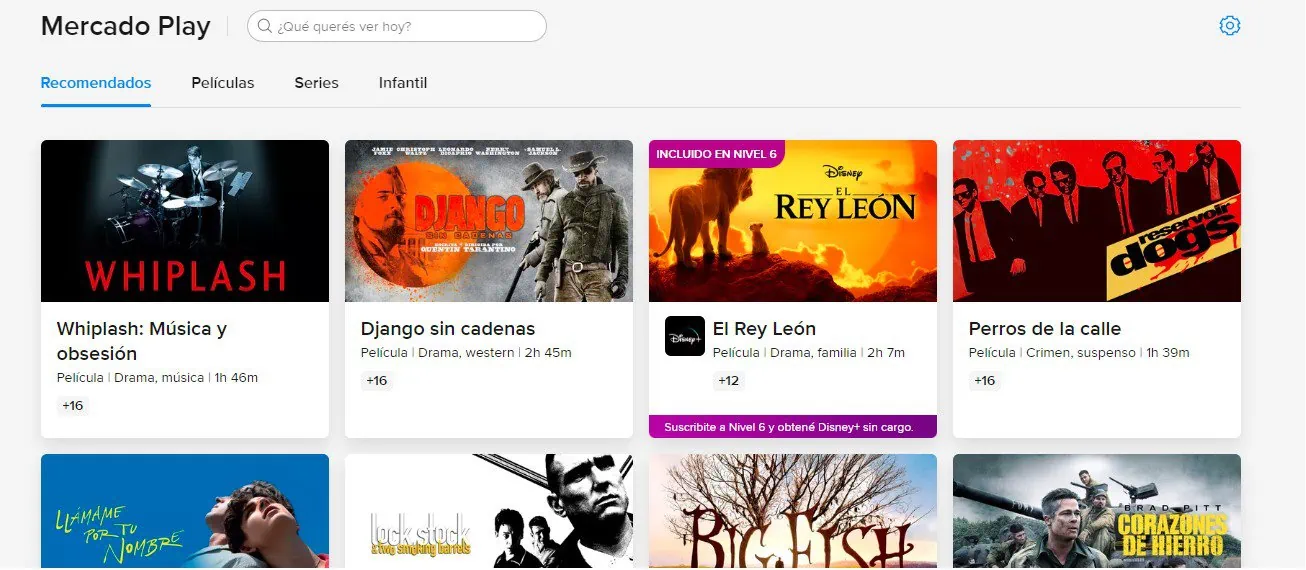This screenshot has width=1306, height=570.
Task: Open the Series tab
Action: (x=317, y=83)
